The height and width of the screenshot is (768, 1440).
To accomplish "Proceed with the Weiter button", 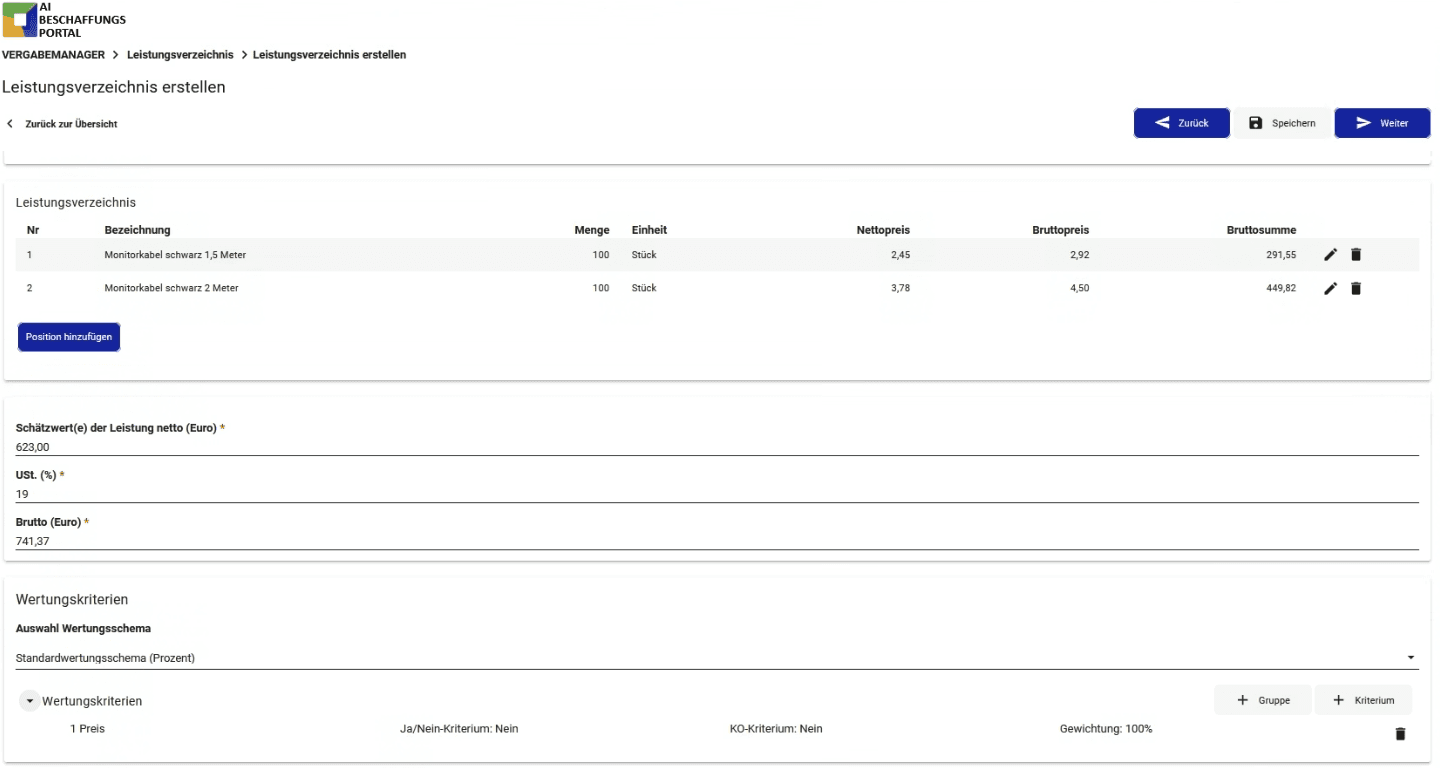I will coord(1382,123).
